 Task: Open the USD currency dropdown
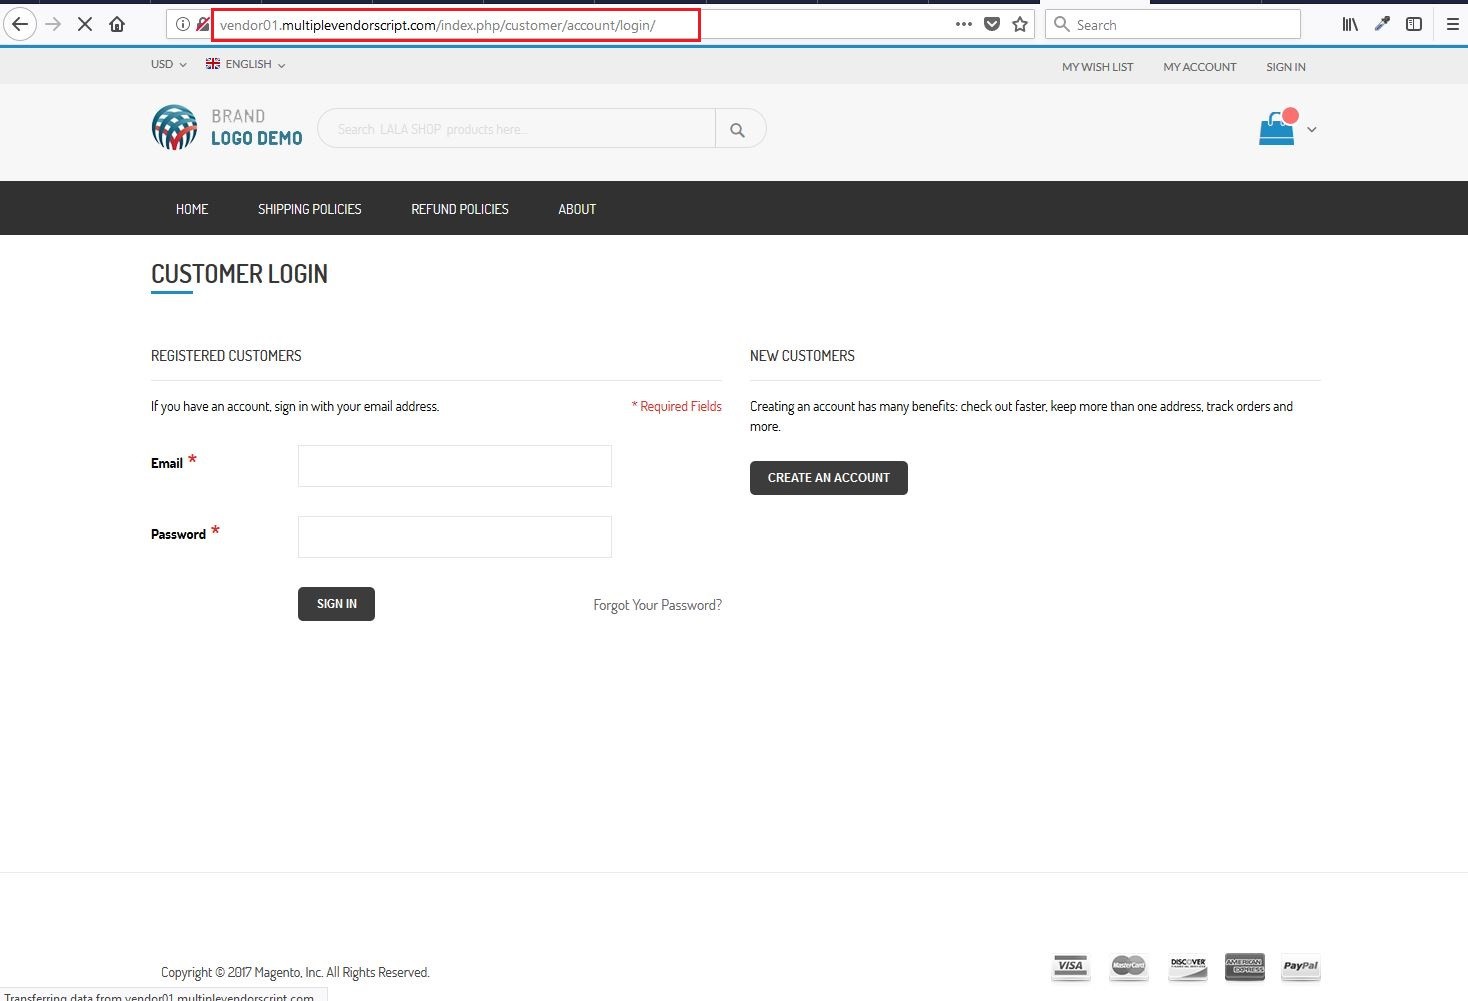click(165, 64)
